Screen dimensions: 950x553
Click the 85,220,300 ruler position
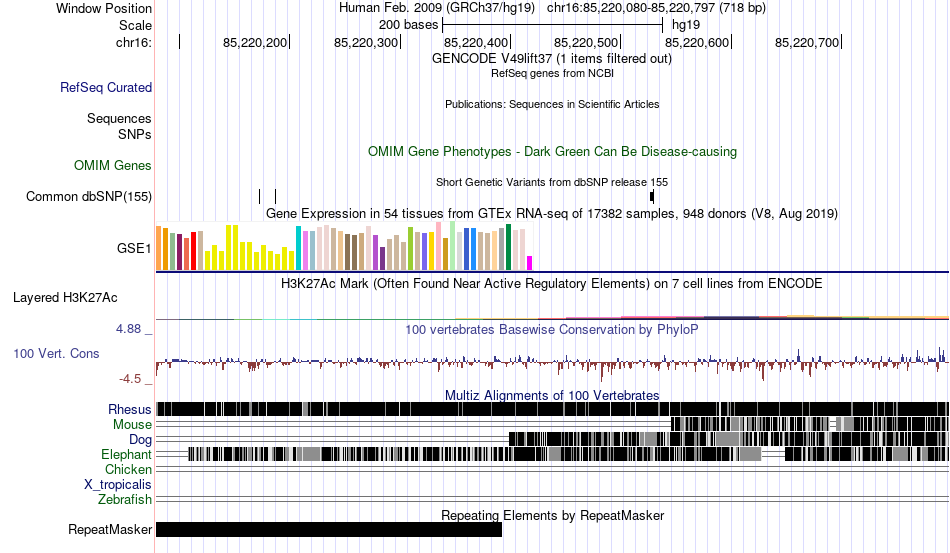[x=366, y=42]
